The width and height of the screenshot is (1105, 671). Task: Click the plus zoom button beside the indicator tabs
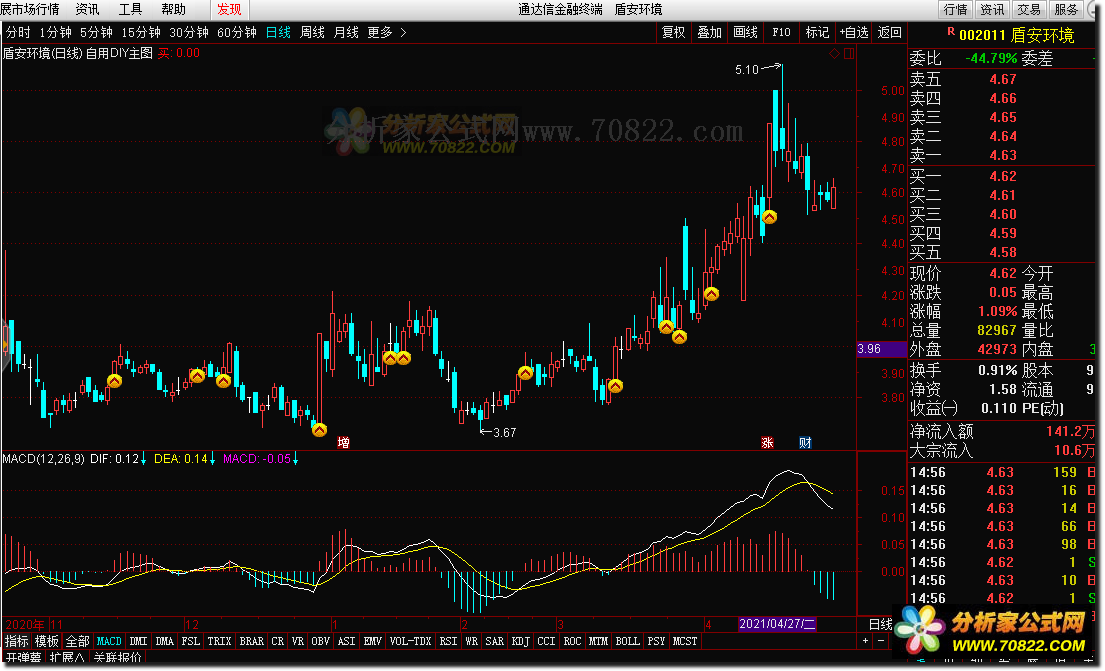(x=865, y=641)
